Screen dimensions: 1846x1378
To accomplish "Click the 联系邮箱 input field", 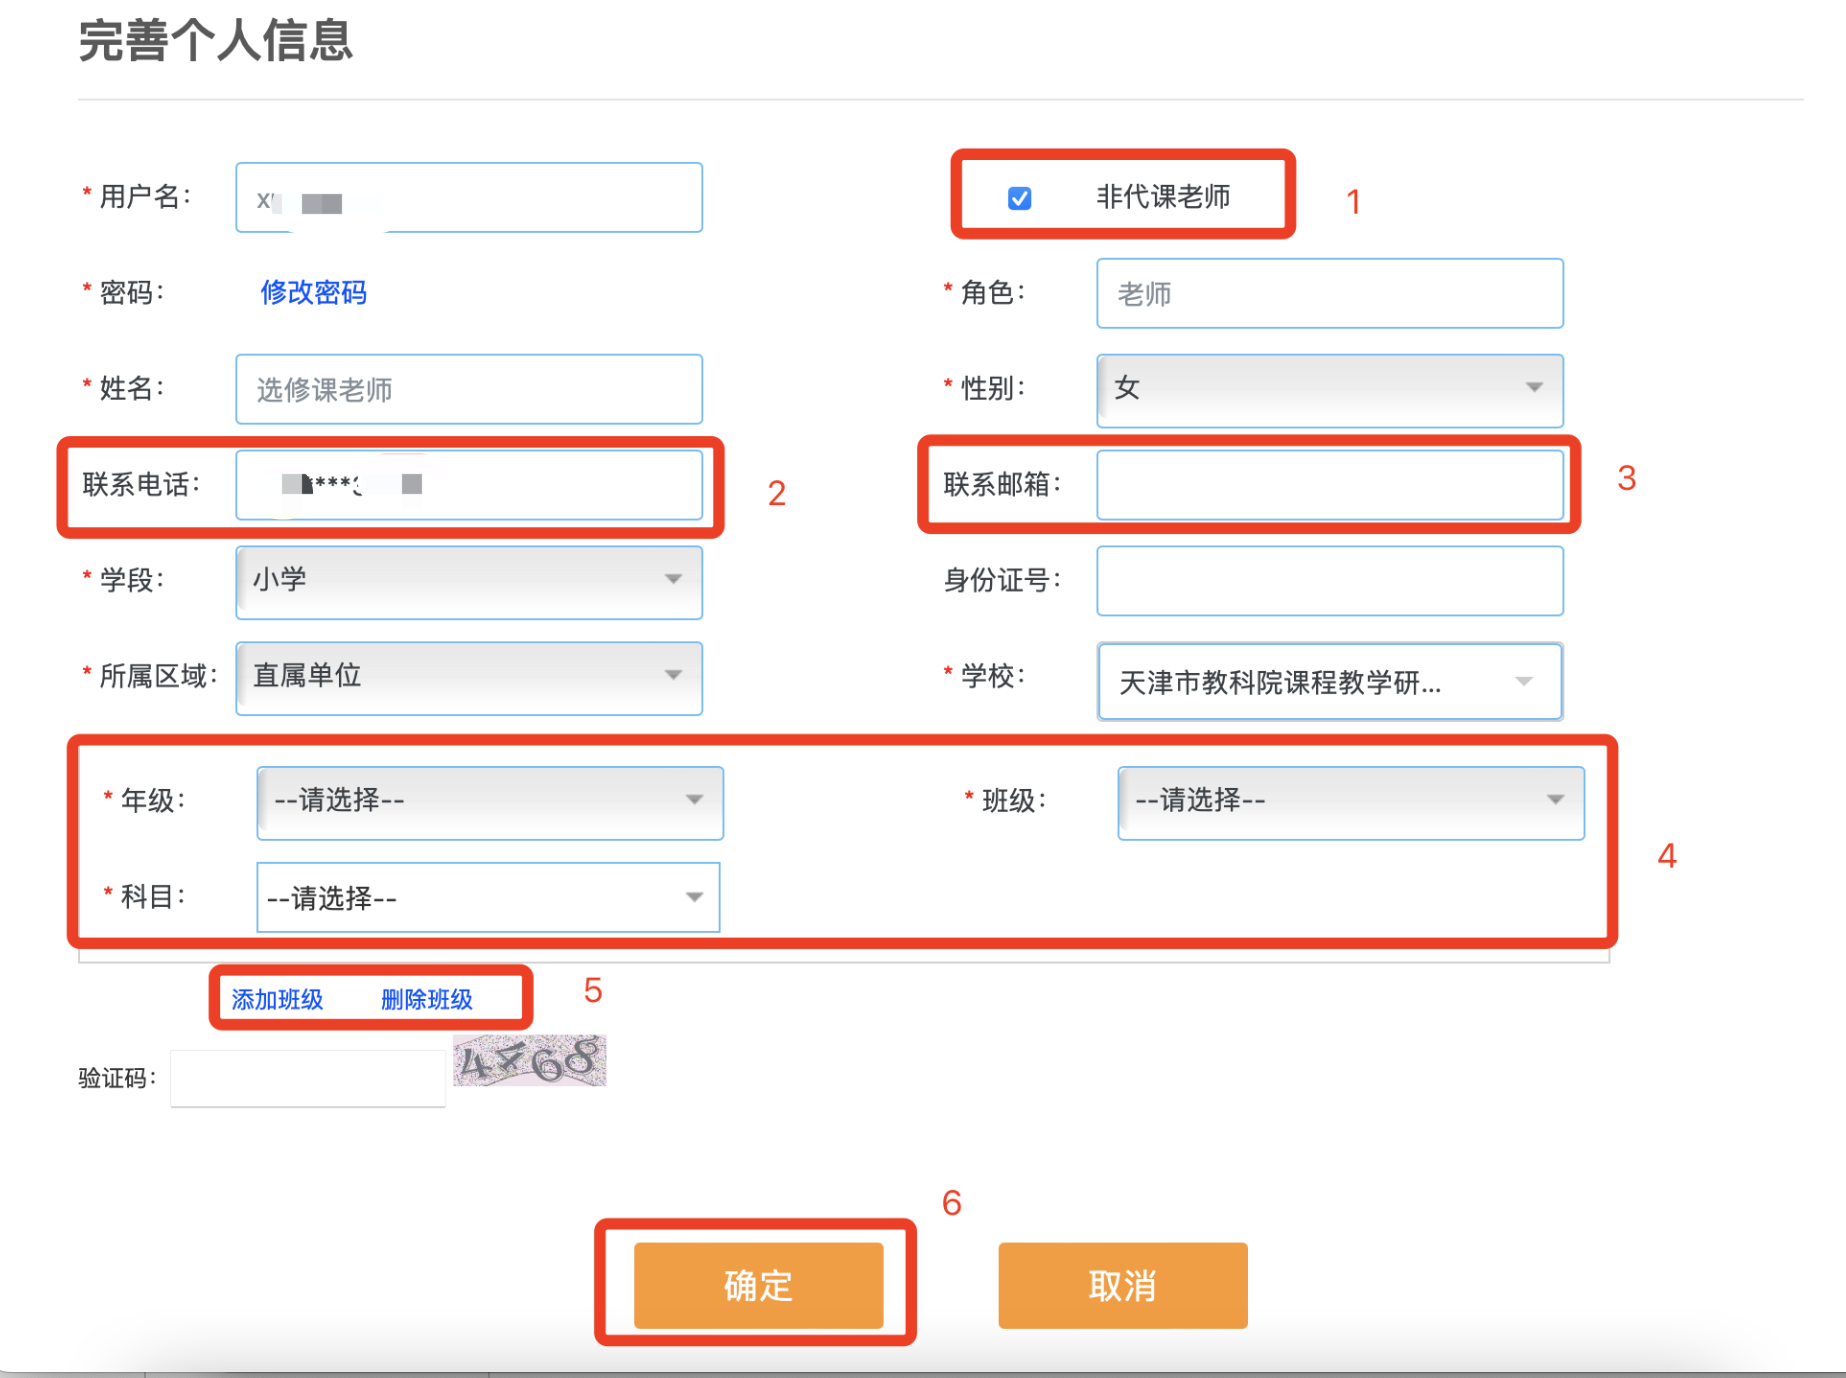I will coord(1330,485).
